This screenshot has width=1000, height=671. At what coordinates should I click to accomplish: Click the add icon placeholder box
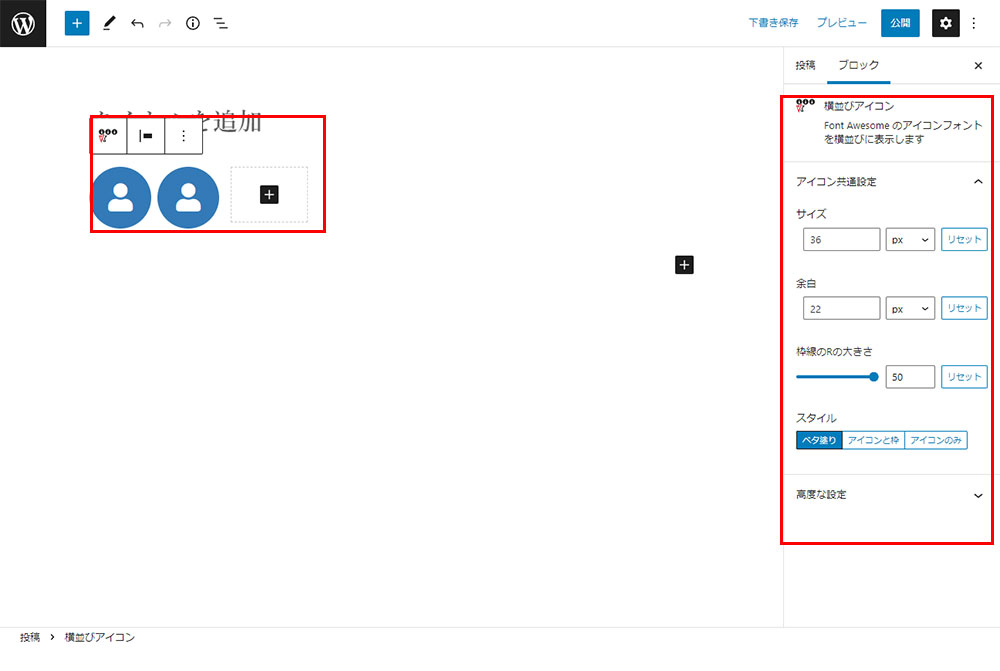coord(269,194)
